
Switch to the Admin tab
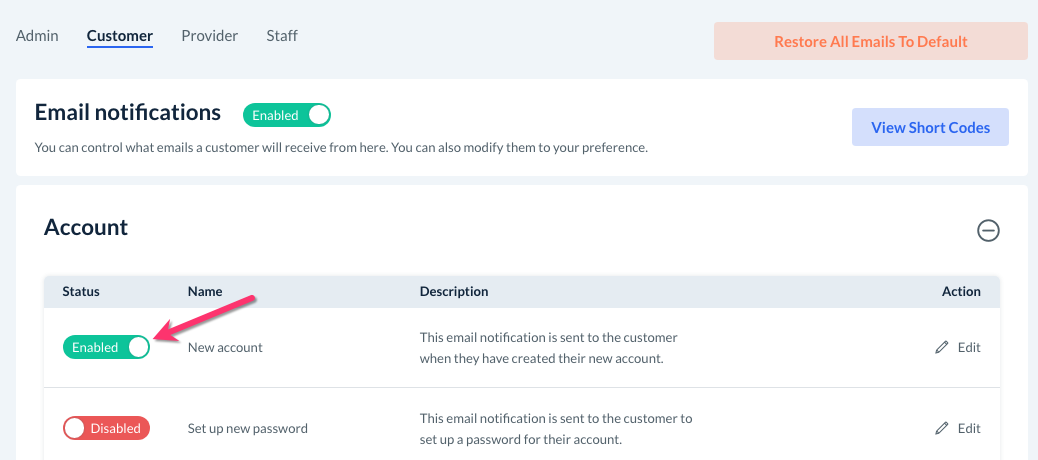coord(37,36)
